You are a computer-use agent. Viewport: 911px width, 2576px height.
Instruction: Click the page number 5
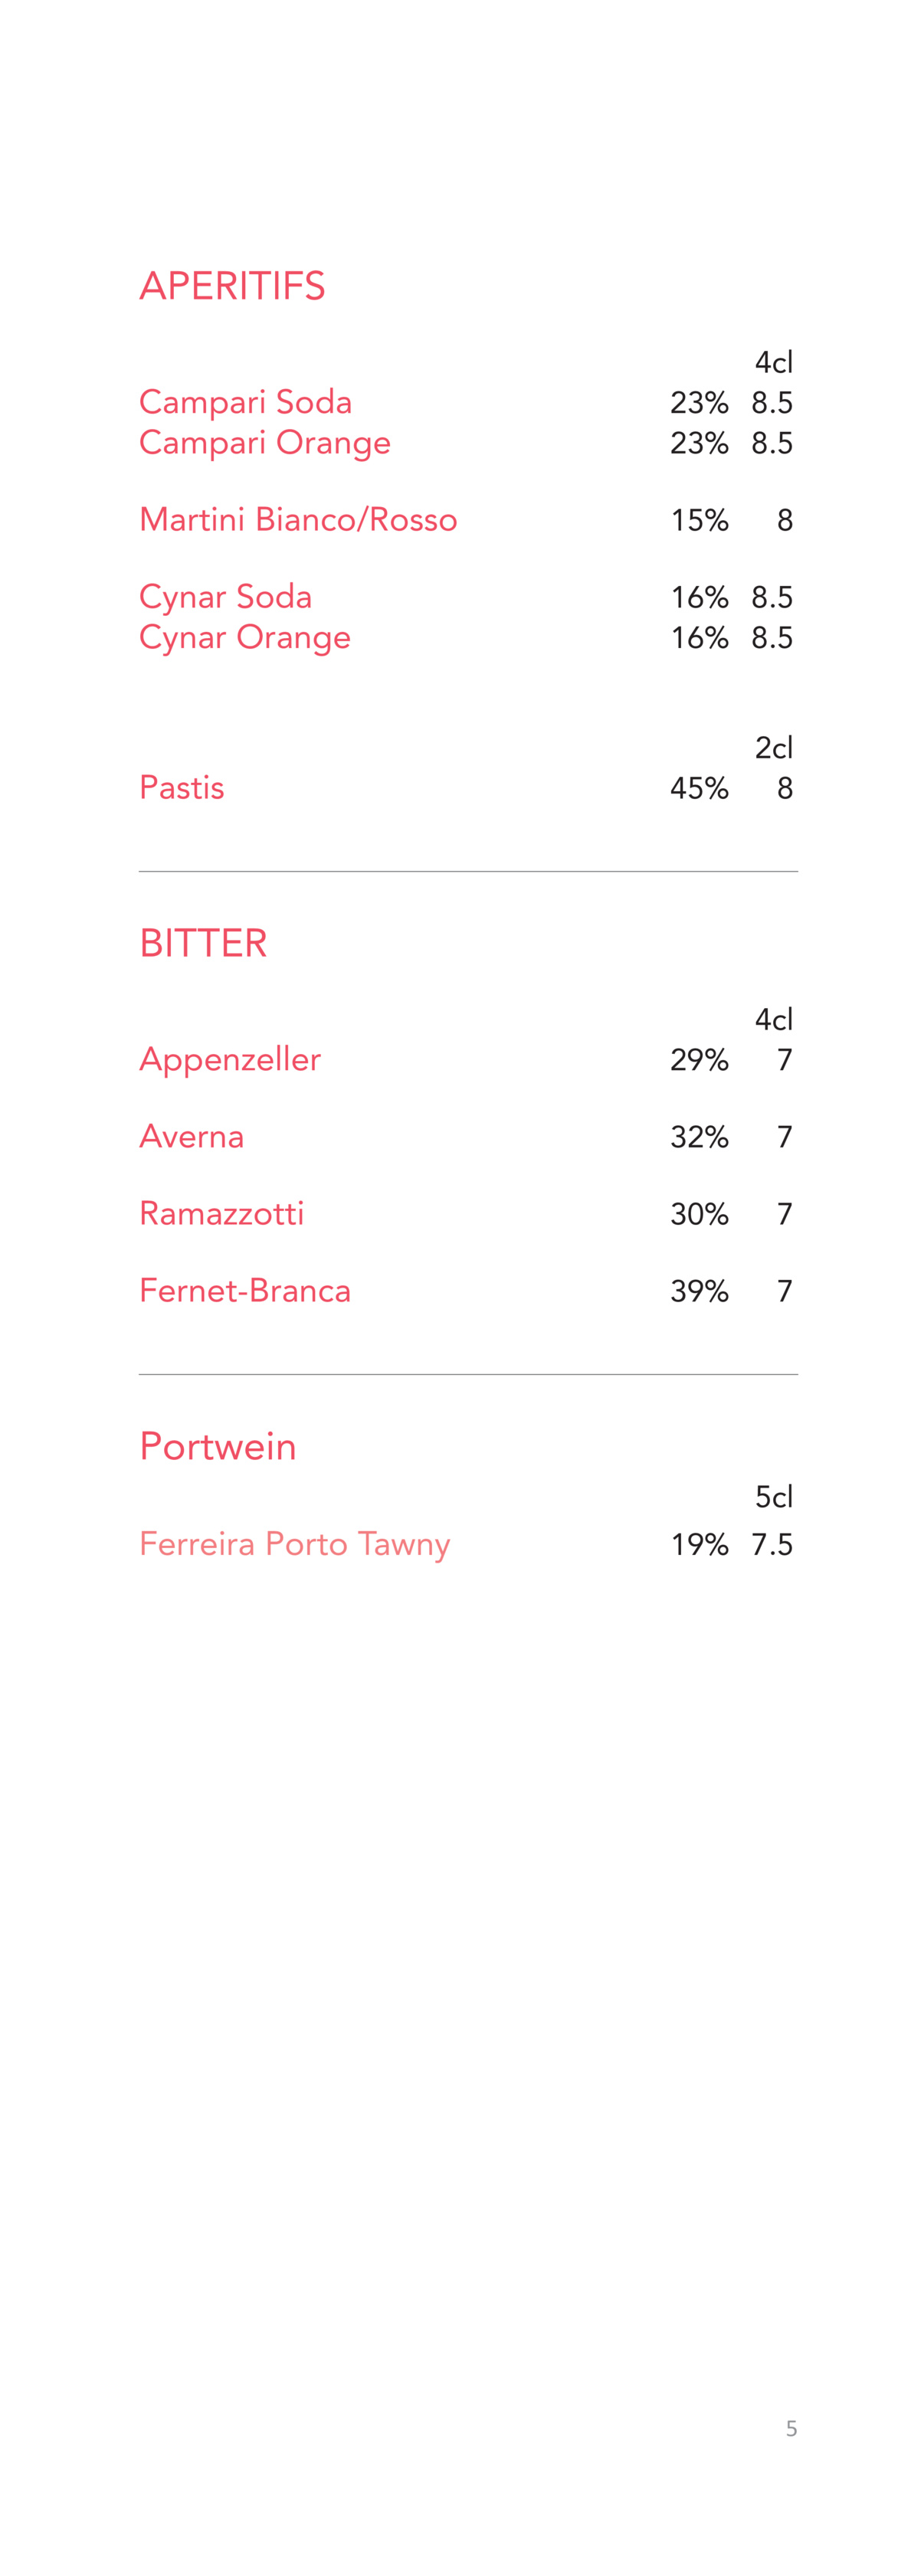(791, 2428)
